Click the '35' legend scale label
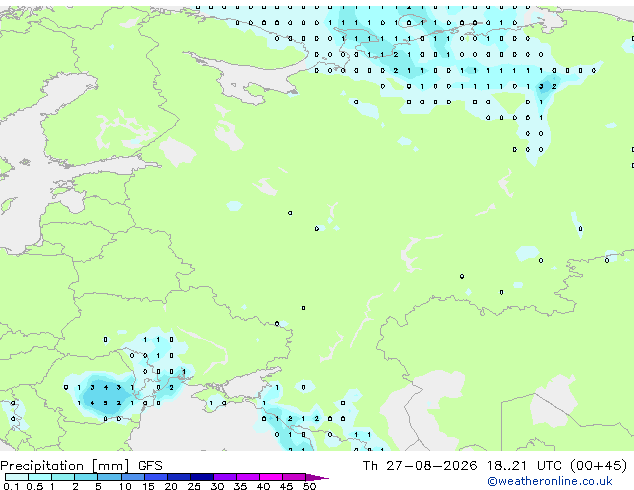Image resolution: width=634 pixels, height=490 pixels. click(240, 486)
